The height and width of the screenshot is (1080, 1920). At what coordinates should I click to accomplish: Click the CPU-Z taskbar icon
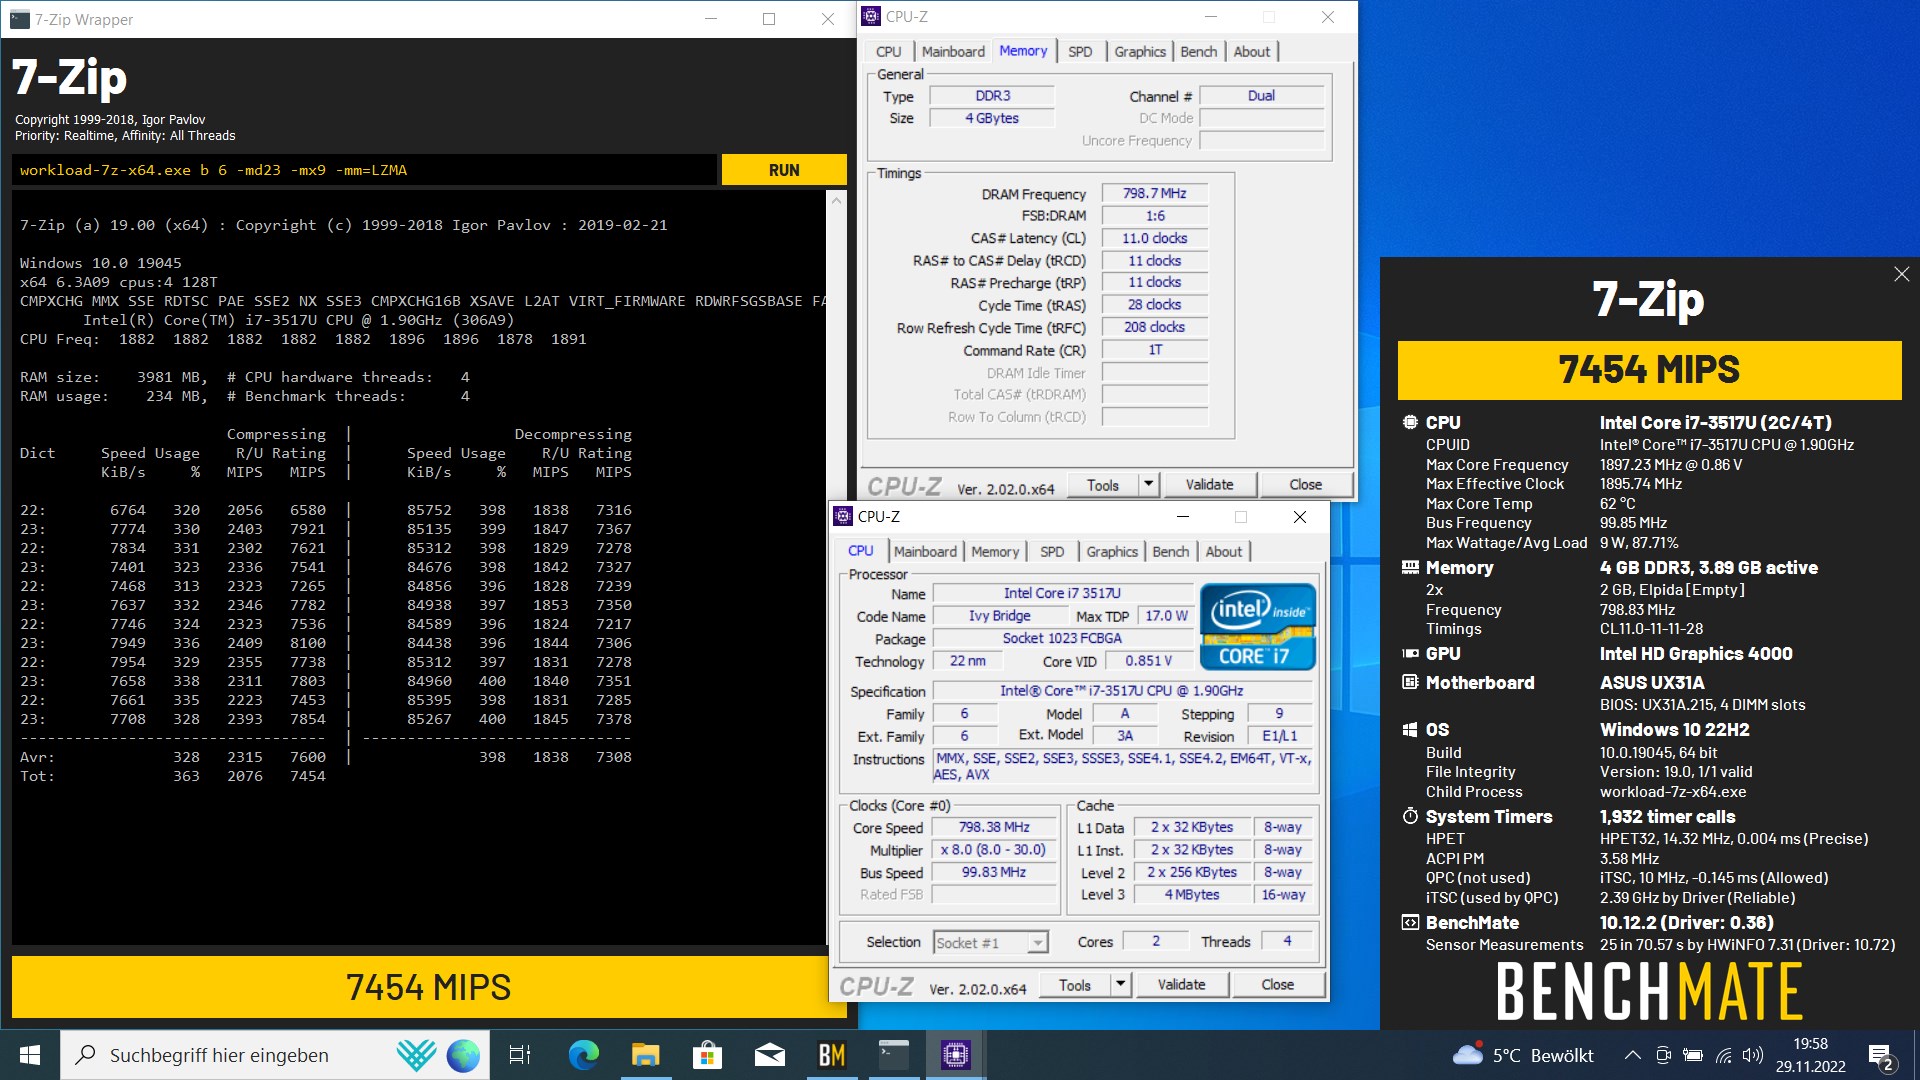(x=955, y=1055)
